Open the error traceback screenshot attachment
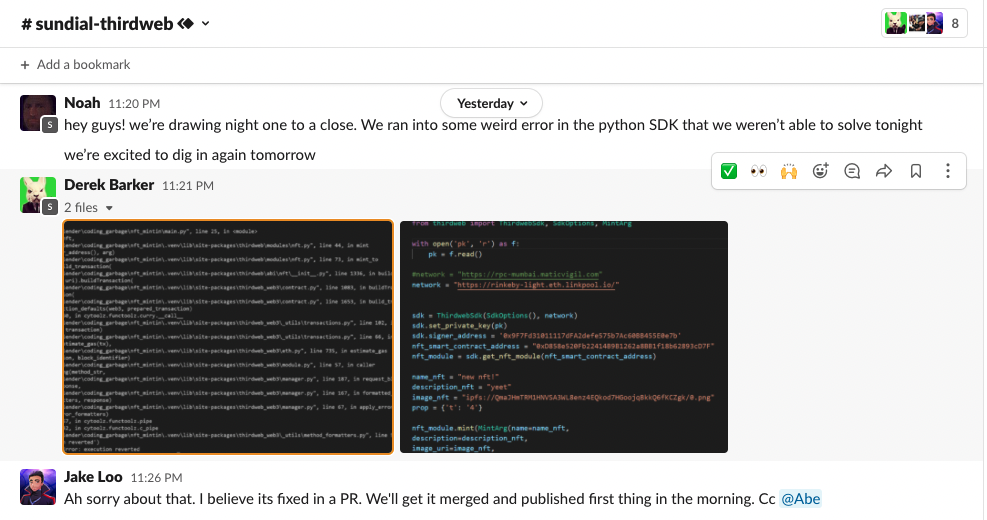 click(228, 337)
